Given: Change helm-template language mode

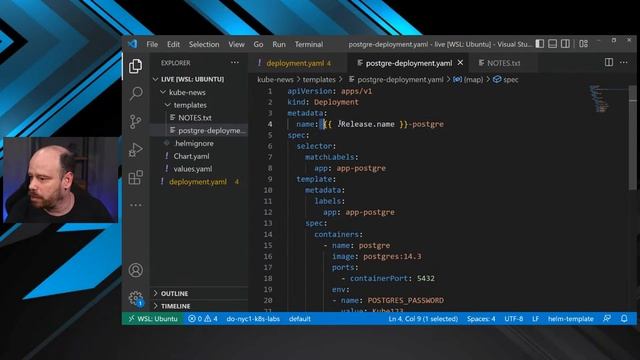Looking at the screenshot, I should (571, 319).
